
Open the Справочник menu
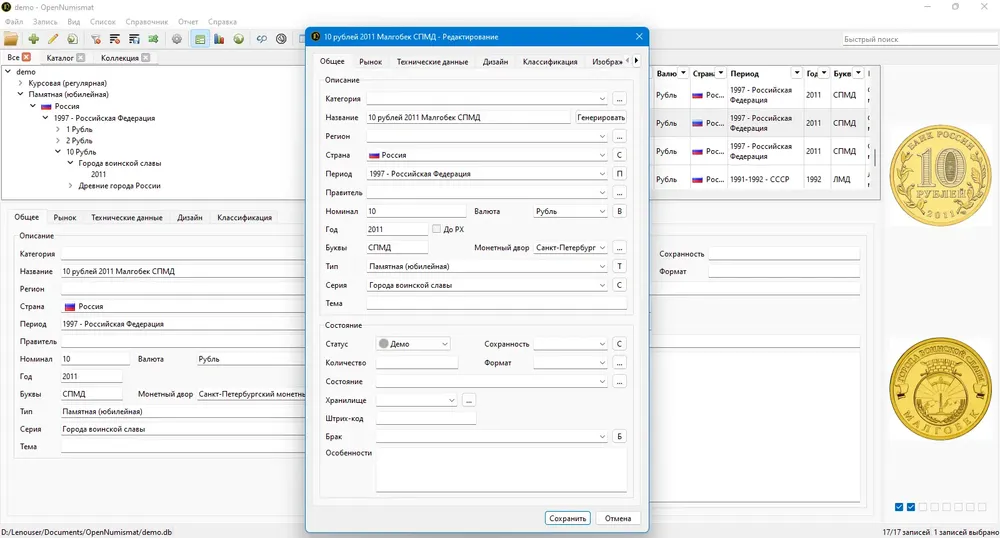[x=147, y=22]
